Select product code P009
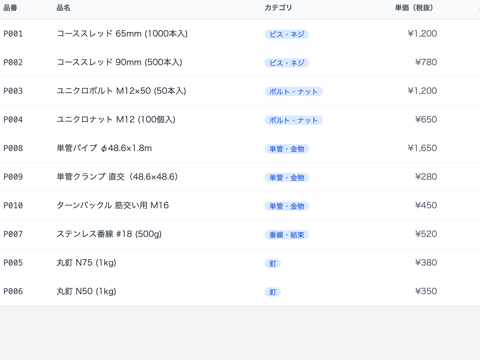The width and height of the screenshot is (480, 360). click(x=13, y=177)
